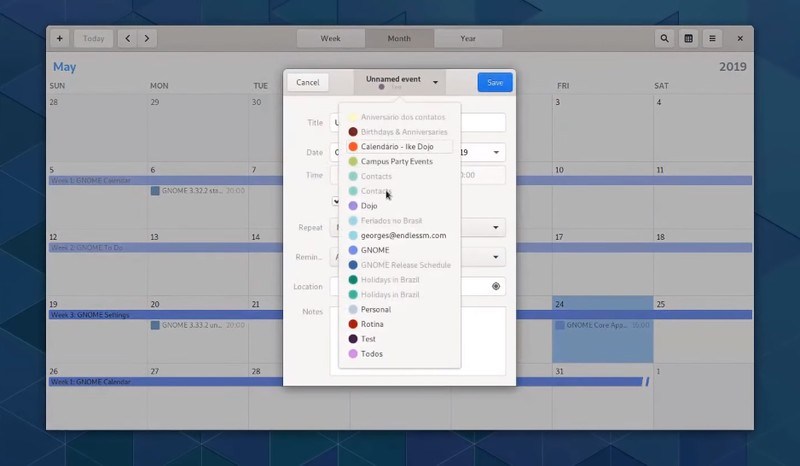This screenshot has height=466, width=800.
Task: Open the hamburger menu in header bar
Action: (x=712, y=38)
